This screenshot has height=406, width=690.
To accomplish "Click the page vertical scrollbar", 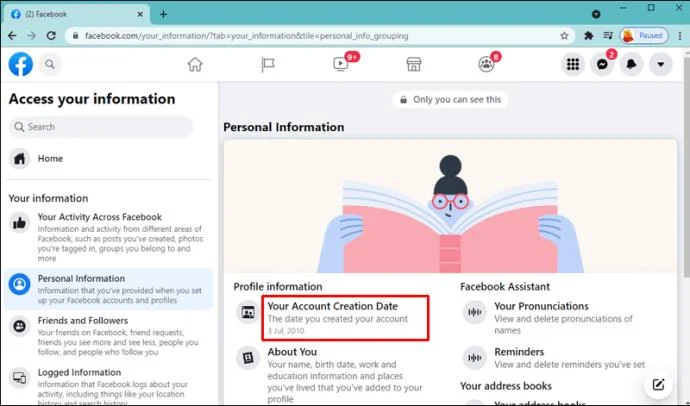I will click(686, 167).
